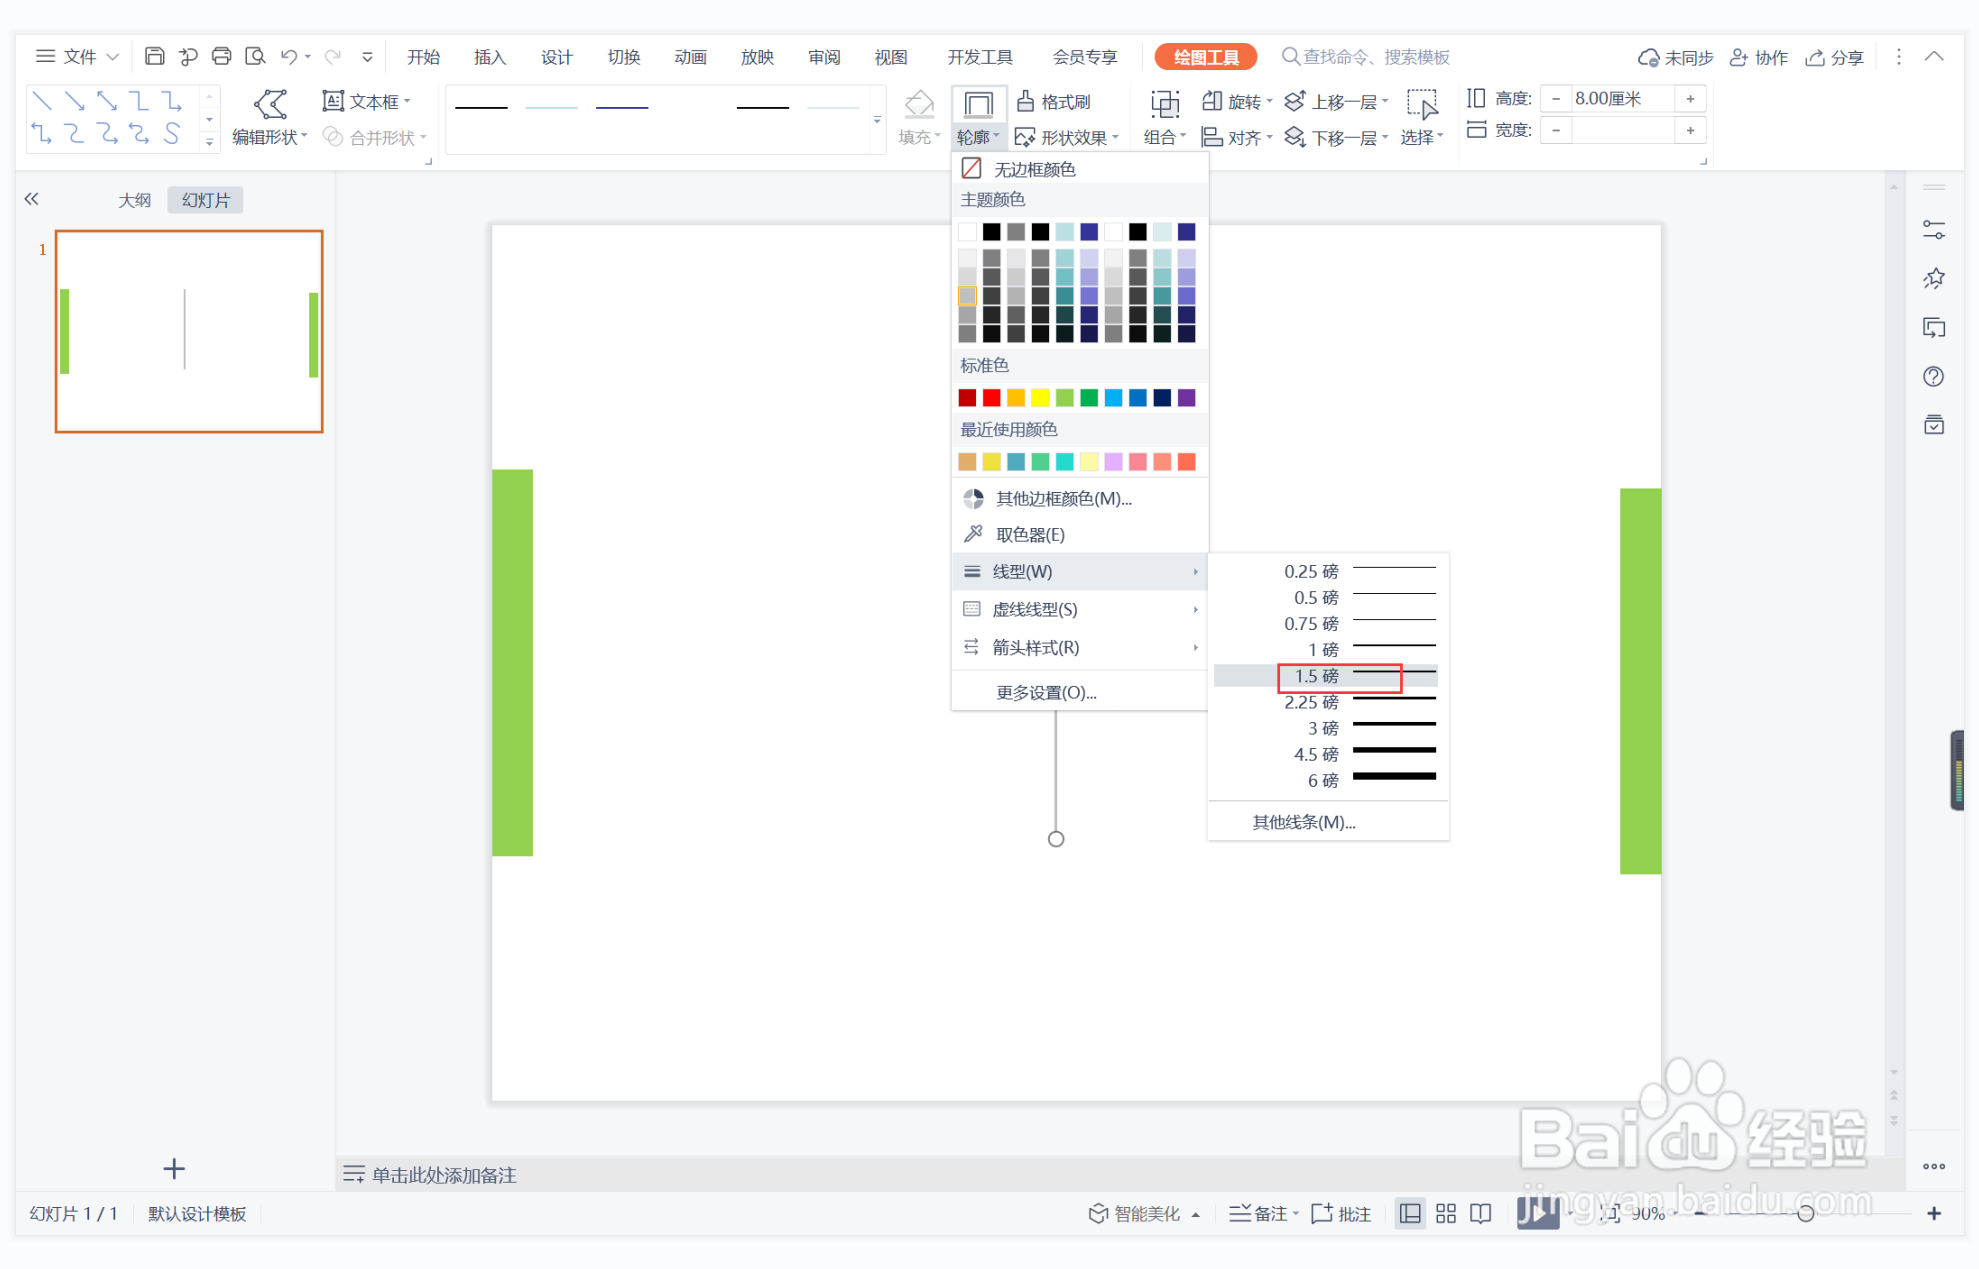
Task: Switch to Outline (大纲) pane view
Action: point(134,200)
